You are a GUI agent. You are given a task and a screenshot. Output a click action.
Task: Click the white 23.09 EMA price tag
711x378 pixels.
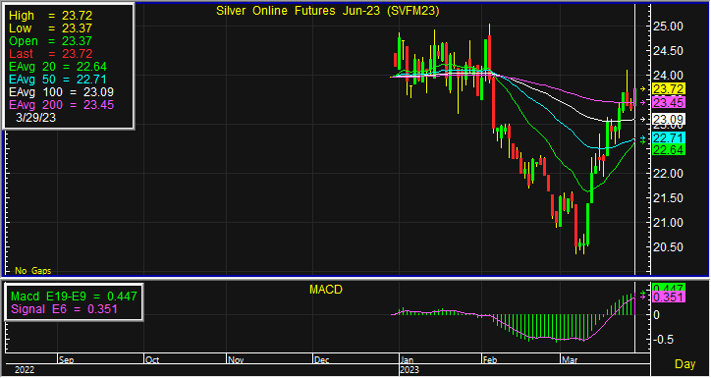click(668, 120)
